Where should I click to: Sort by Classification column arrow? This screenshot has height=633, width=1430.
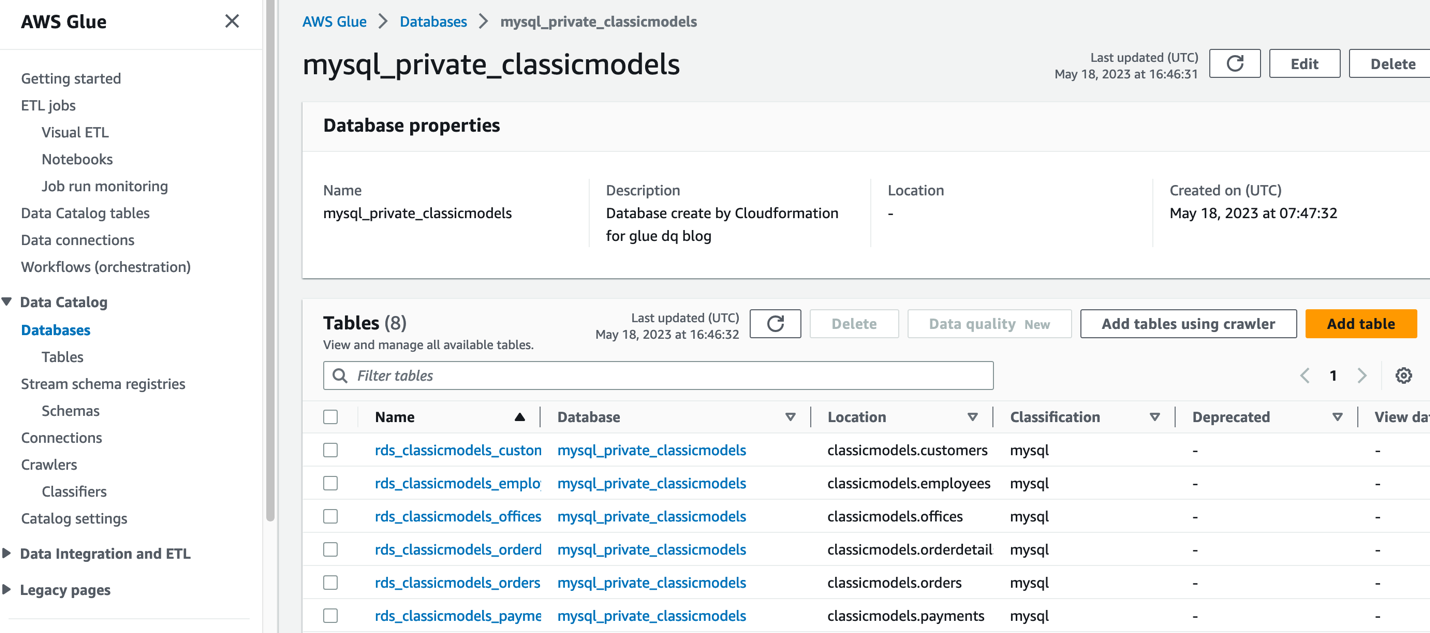(1154, 417)
